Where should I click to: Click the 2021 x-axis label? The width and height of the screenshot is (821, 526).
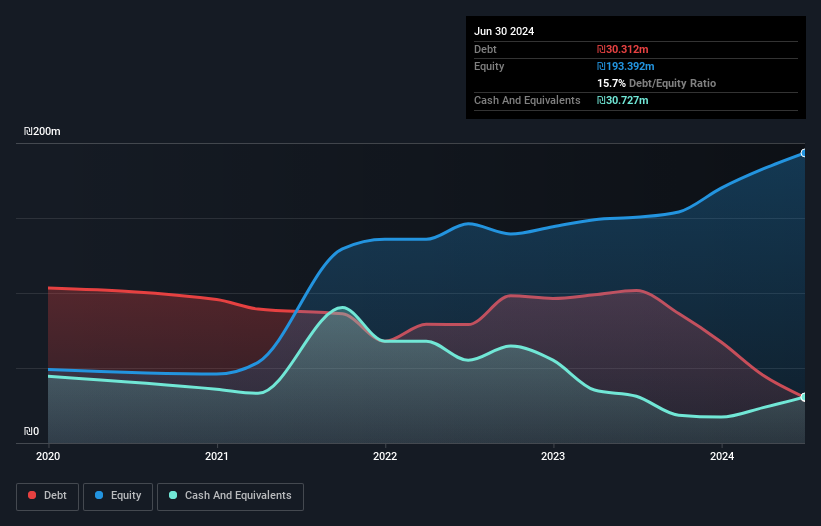click(x=217, y=456)
